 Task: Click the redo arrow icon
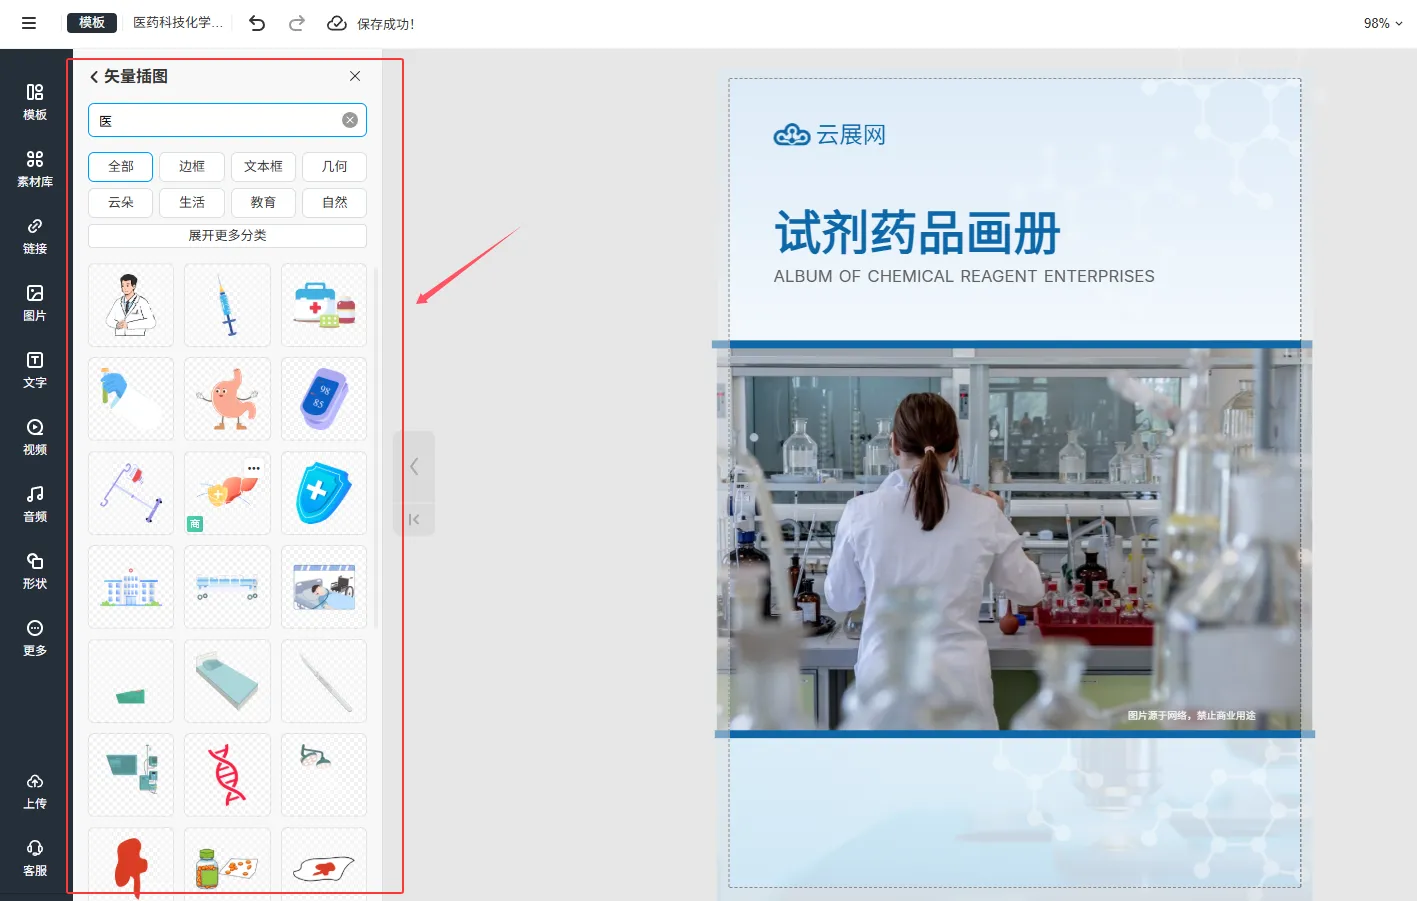tap(297, 23)
